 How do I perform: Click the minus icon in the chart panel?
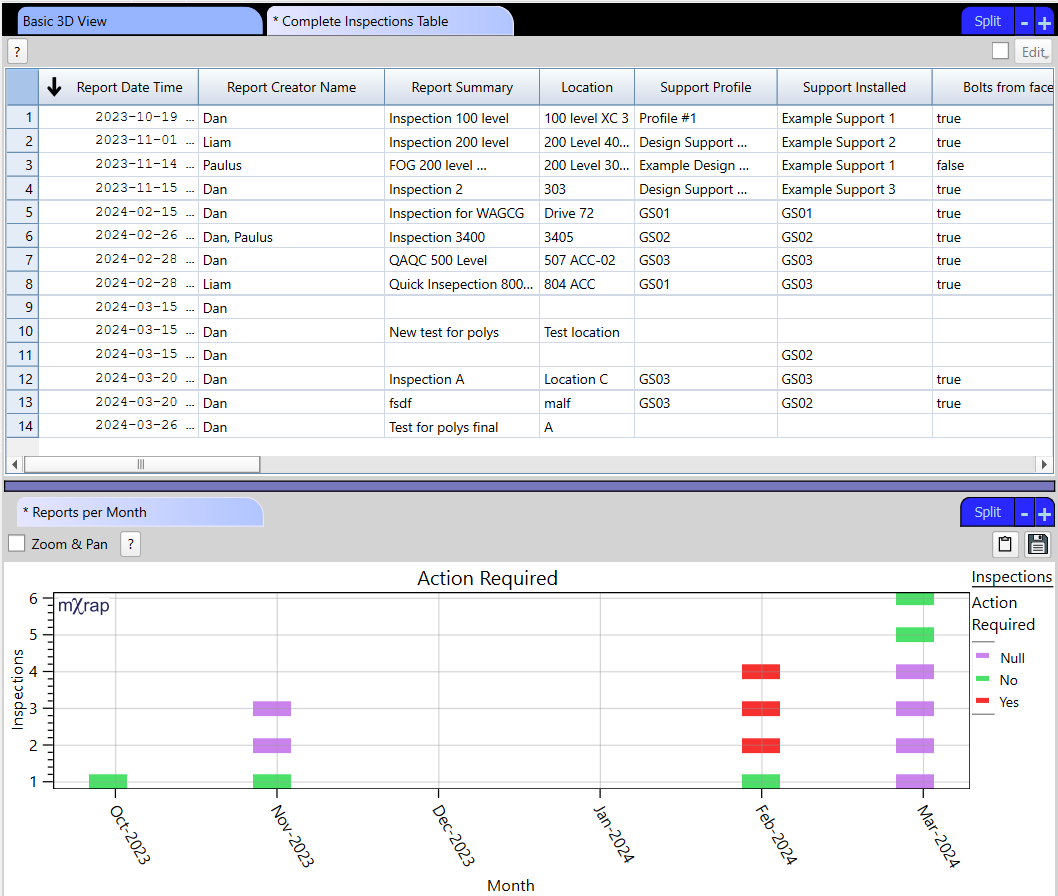coord(1024,513)
